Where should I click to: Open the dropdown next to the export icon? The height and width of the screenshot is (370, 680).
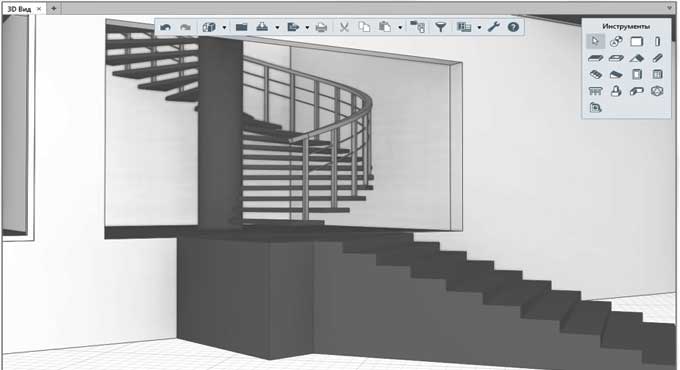[307, 28]
